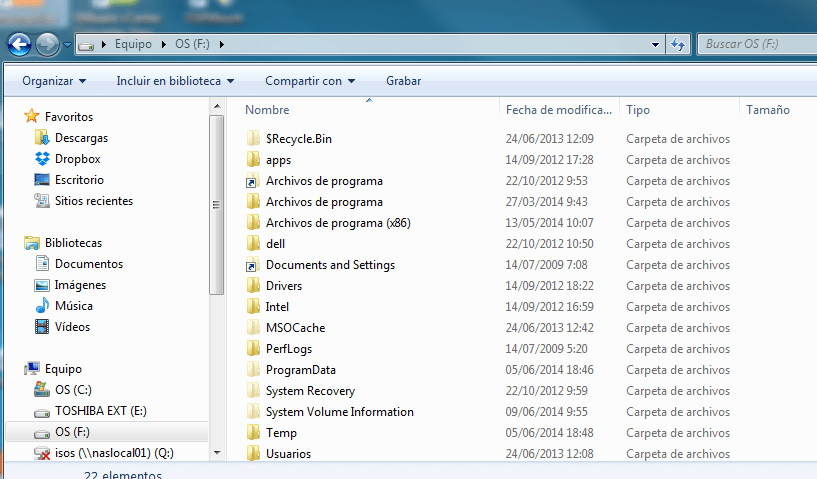Select the MSOCache folder
817x479 pixels.
(x=295, y=328)
